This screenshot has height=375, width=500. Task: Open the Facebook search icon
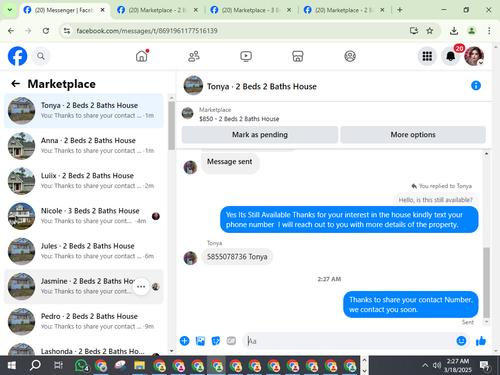[x=41, y=56]
